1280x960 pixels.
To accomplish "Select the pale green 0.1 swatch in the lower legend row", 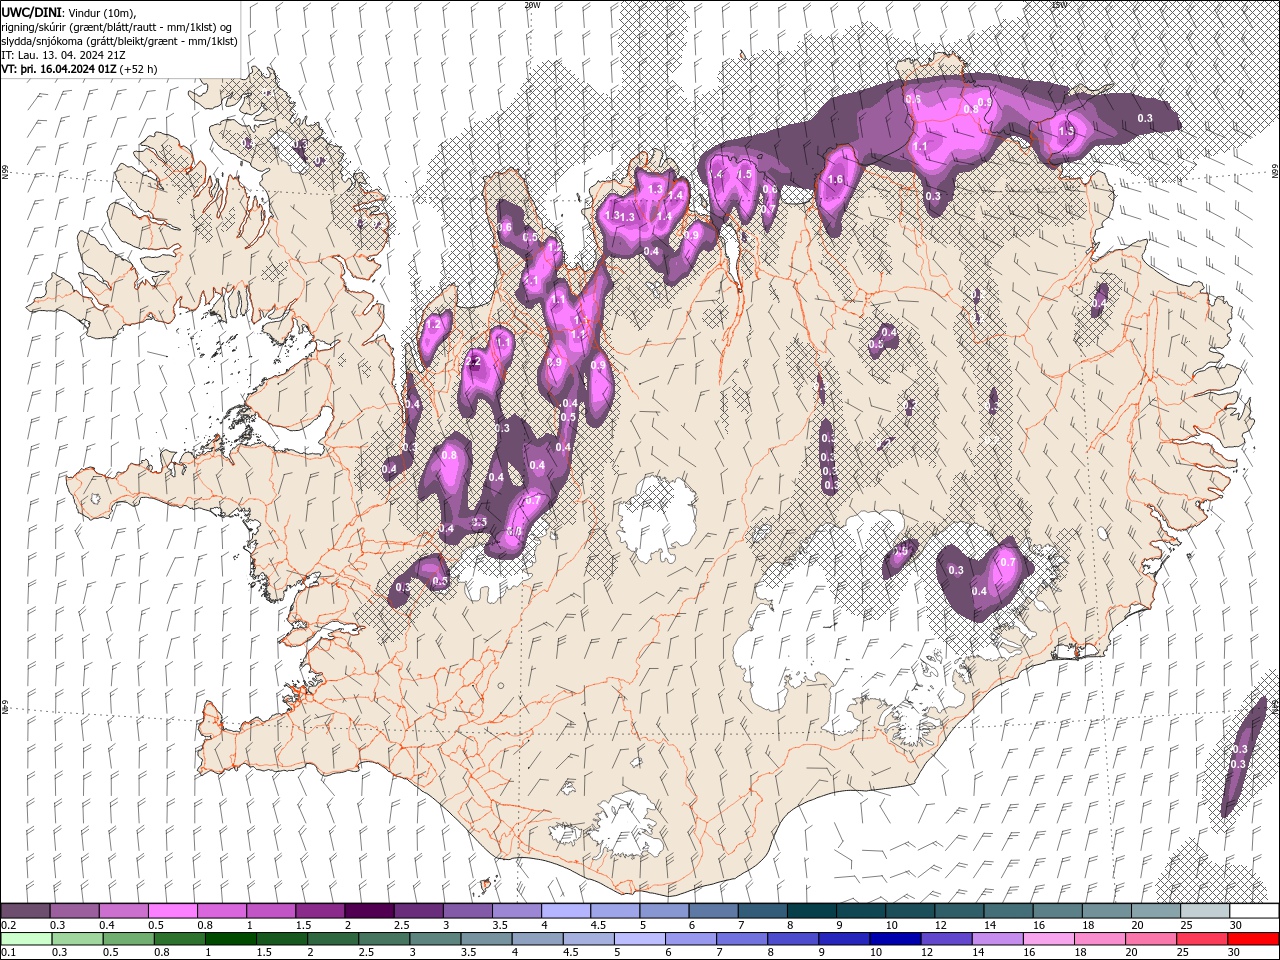I will 25,938.
